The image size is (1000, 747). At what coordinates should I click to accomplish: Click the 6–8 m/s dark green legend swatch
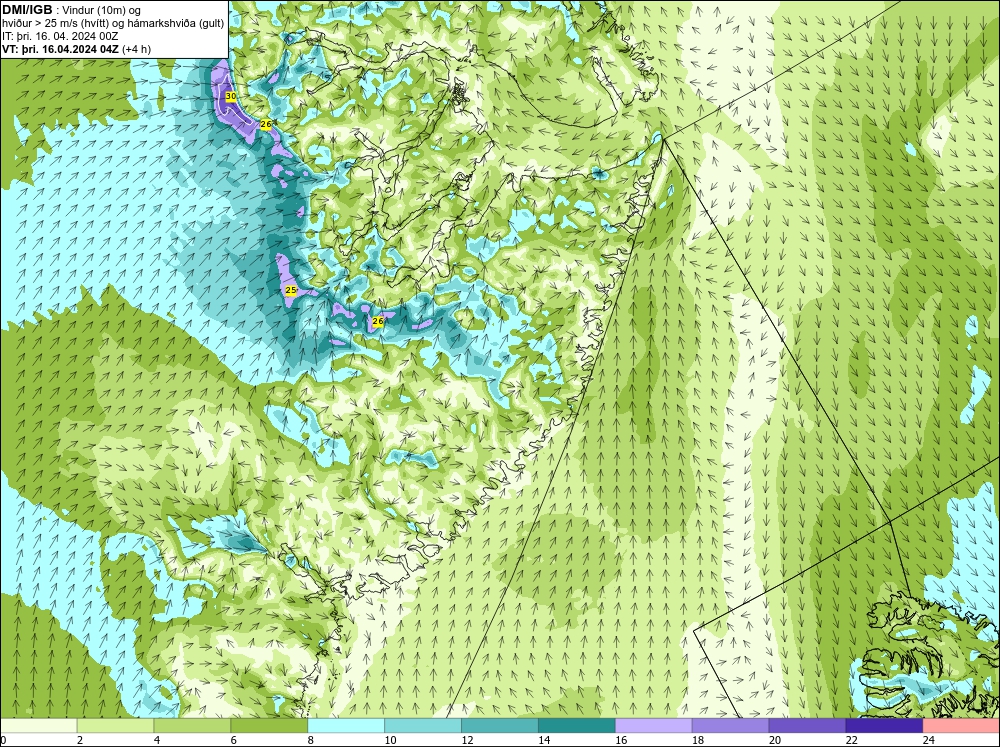pyautogui.click(x=269, y=726)
